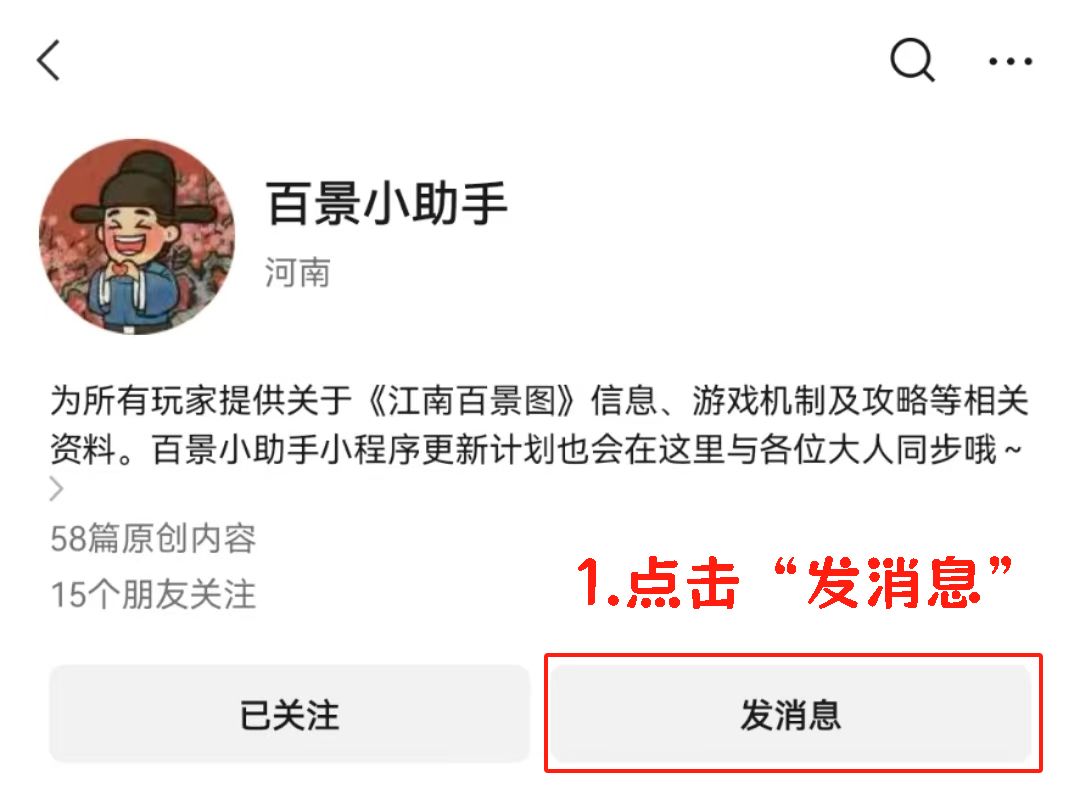1080x796 pixels.
Task: Select the account name 百景小助手
Action: tap(387, 203)
